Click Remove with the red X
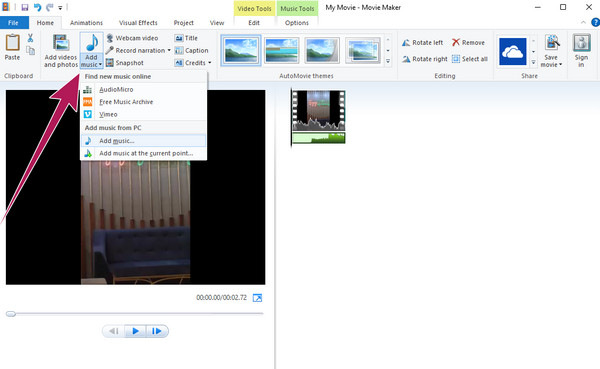The height and width of the screenshot is (369, 600). [x=468, y=42]
